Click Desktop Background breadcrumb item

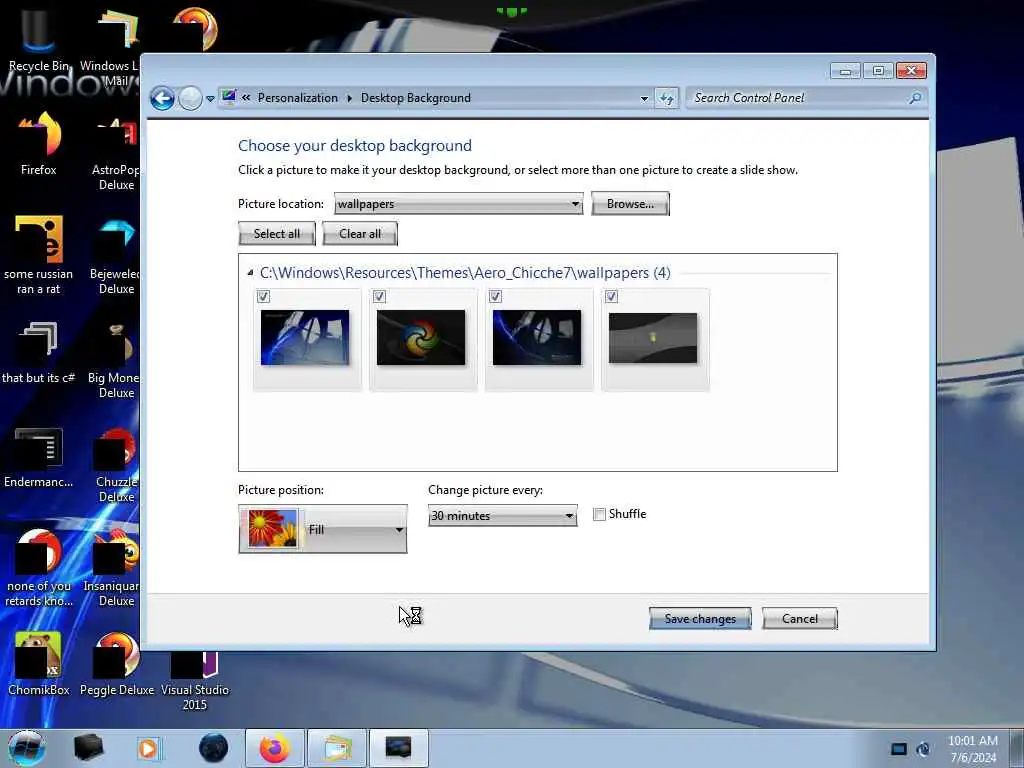(x=415, y=98)
